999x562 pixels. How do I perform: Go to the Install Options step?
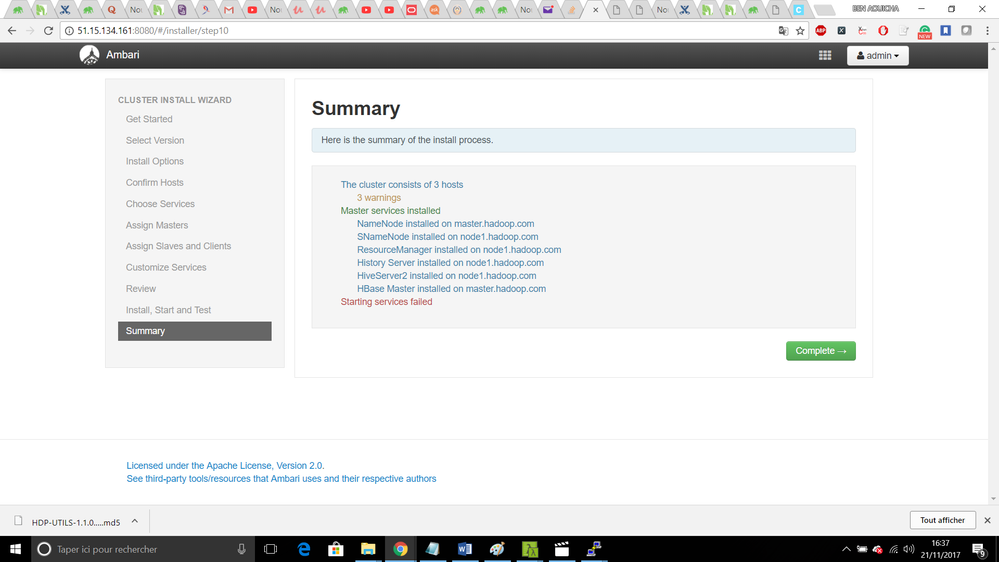pos(155,161)
